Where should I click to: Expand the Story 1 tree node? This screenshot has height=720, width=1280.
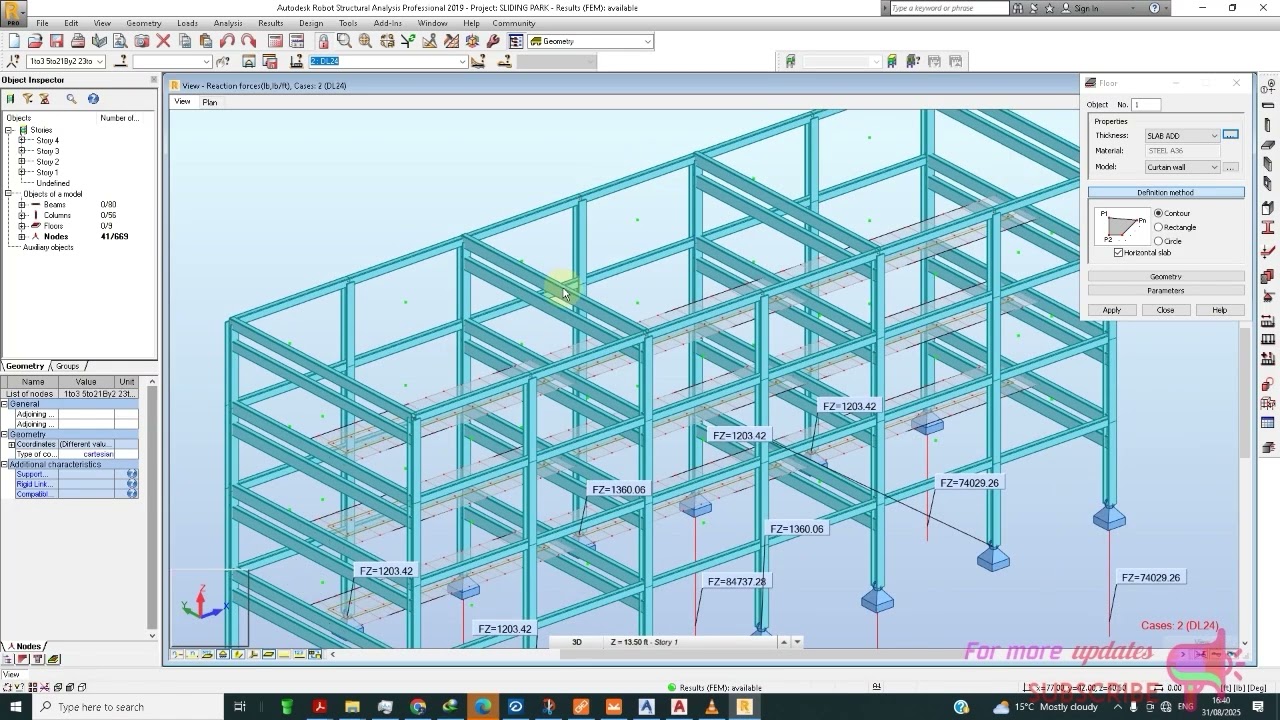tap(22, 172)
